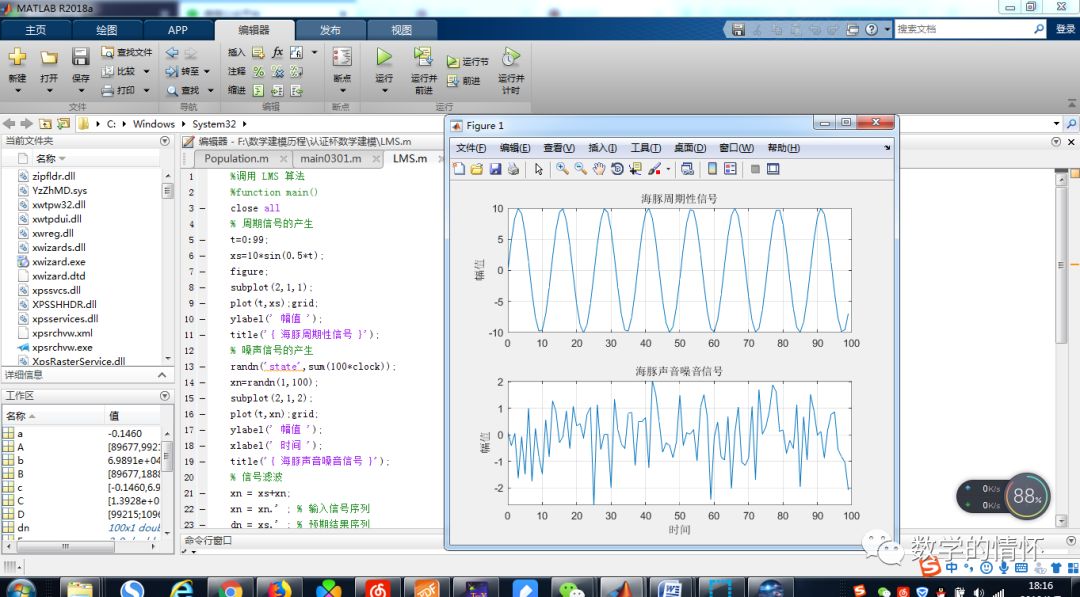Click Zoom Out tool in Figure 1

coord(581,169)
